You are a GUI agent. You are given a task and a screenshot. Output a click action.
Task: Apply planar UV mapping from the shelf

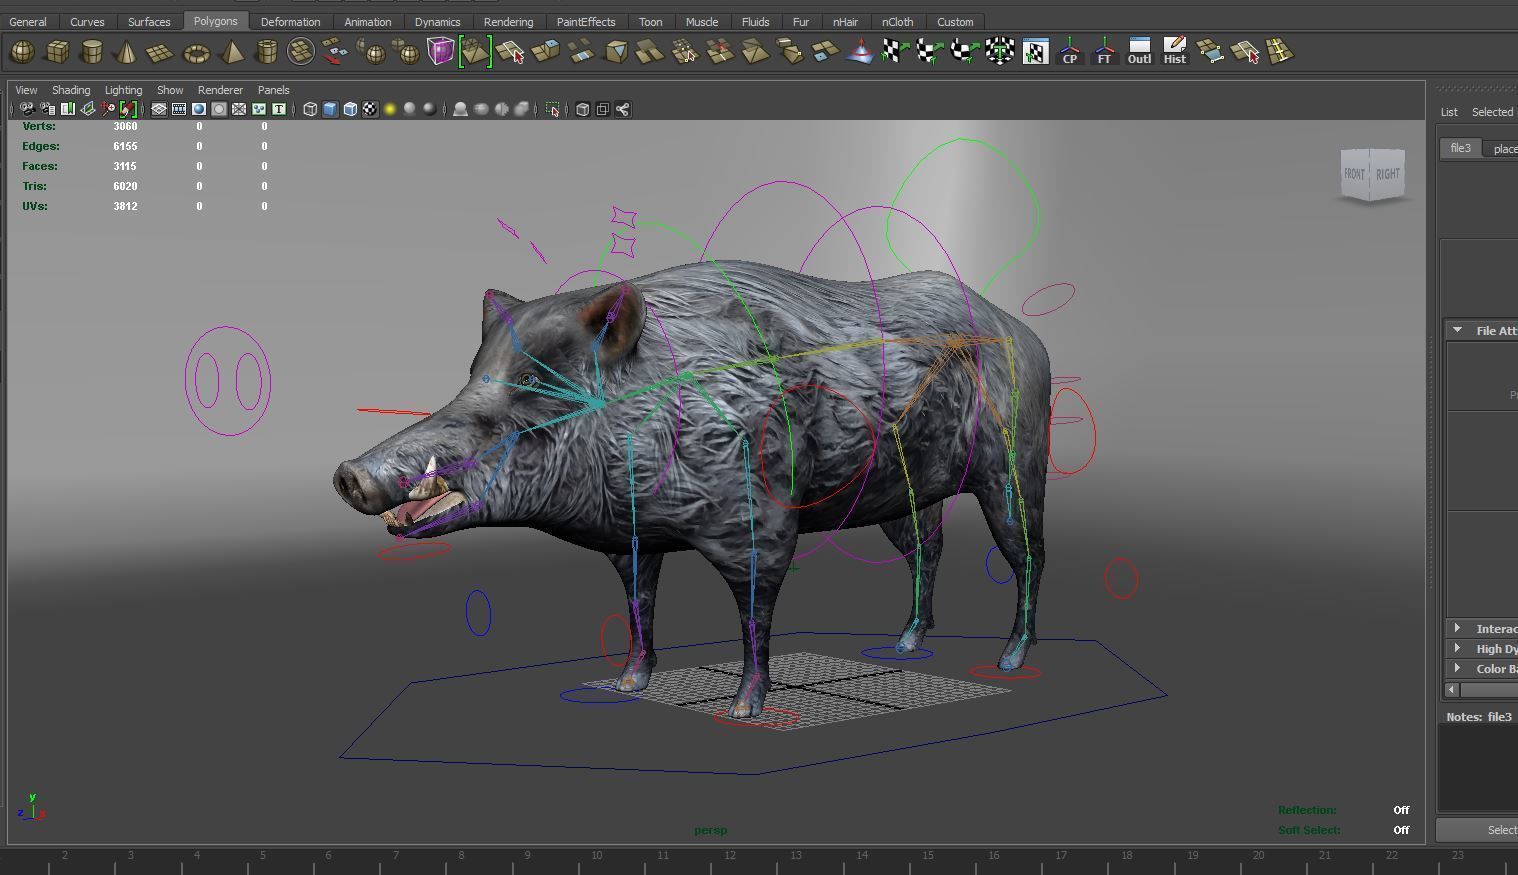point(894,51)
